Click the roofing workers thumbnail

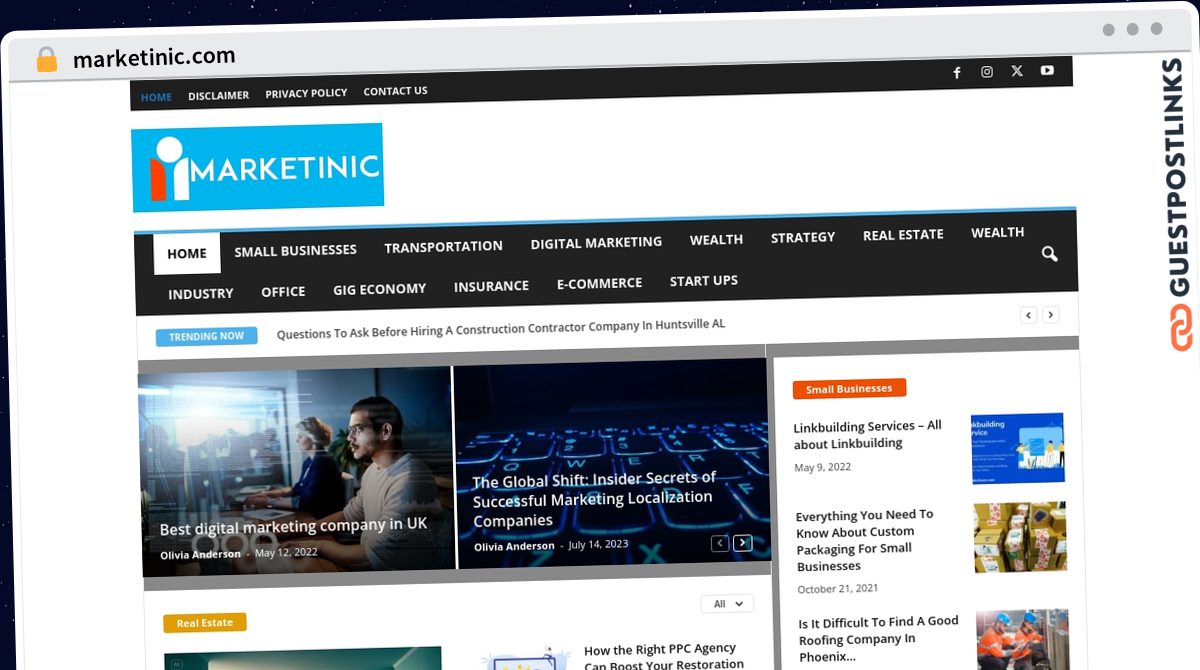click(x=1022, y=639)
